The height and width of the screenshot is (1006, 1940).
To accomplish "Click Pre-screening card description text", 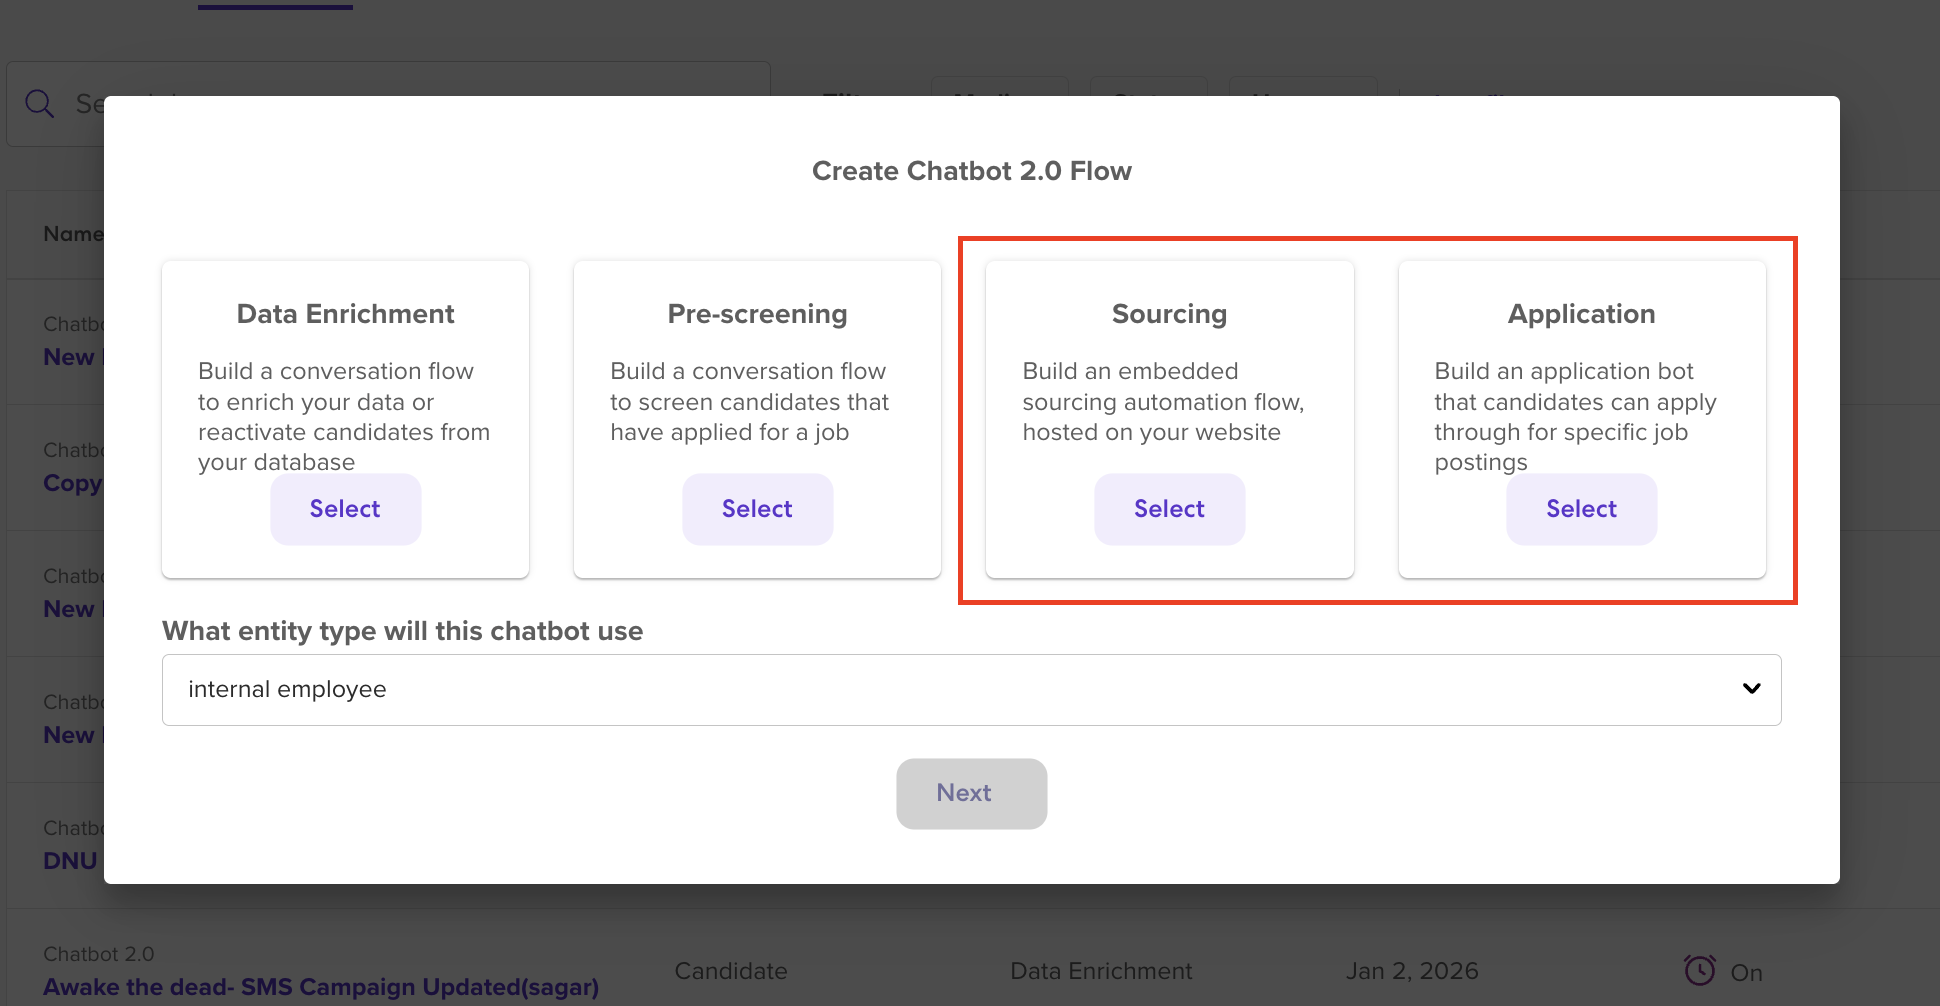I will point(749,402).
